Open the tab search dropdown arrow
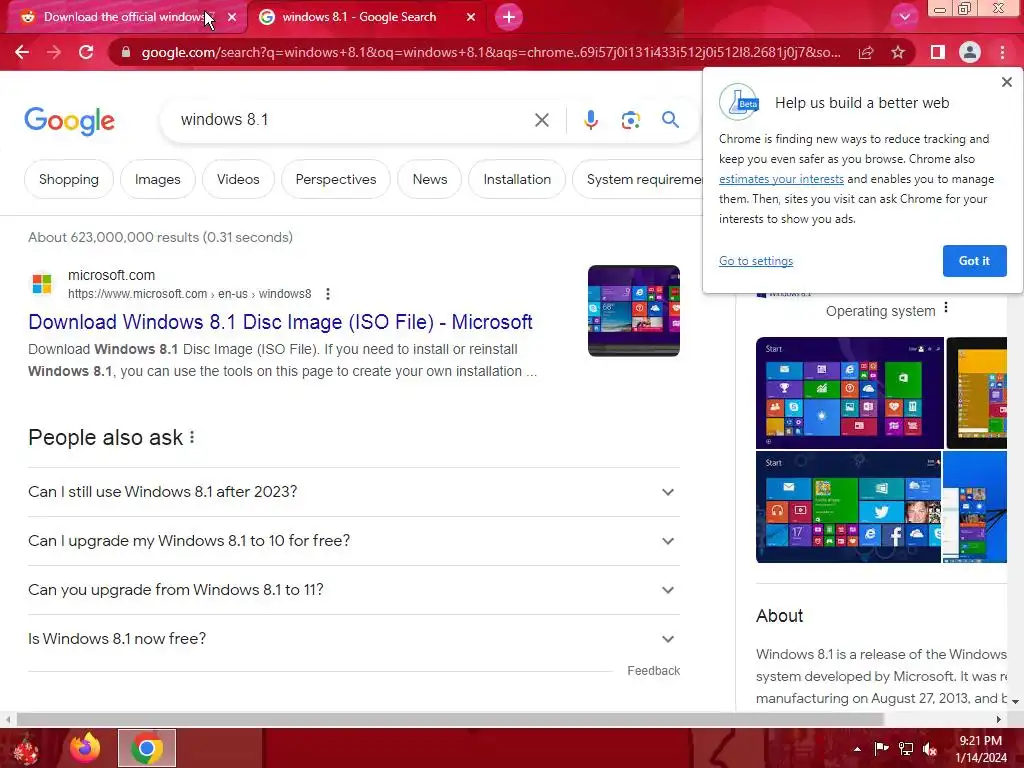Image resolution: width=1024 pixels, height=768 pixels. point(904,17)
